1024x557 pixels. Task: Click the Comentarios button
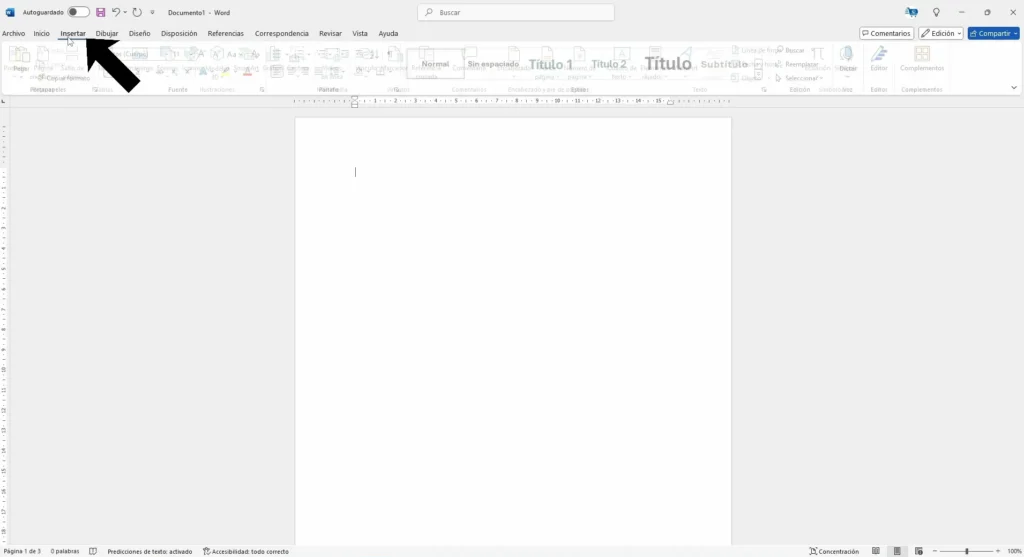(x=886, y=33)
